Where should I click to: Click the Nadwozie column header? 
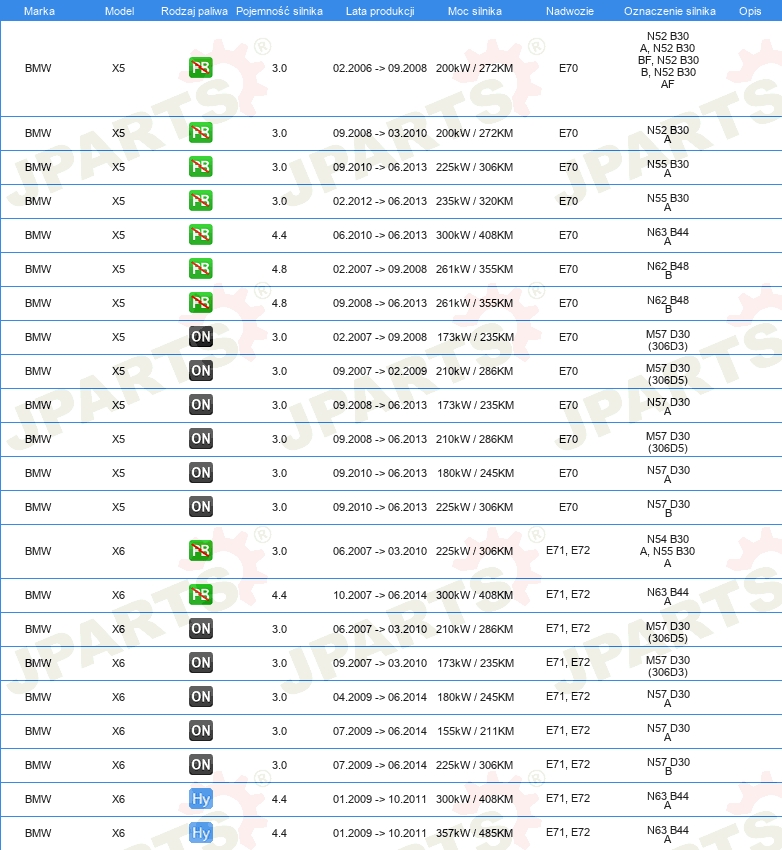(570, 11)
